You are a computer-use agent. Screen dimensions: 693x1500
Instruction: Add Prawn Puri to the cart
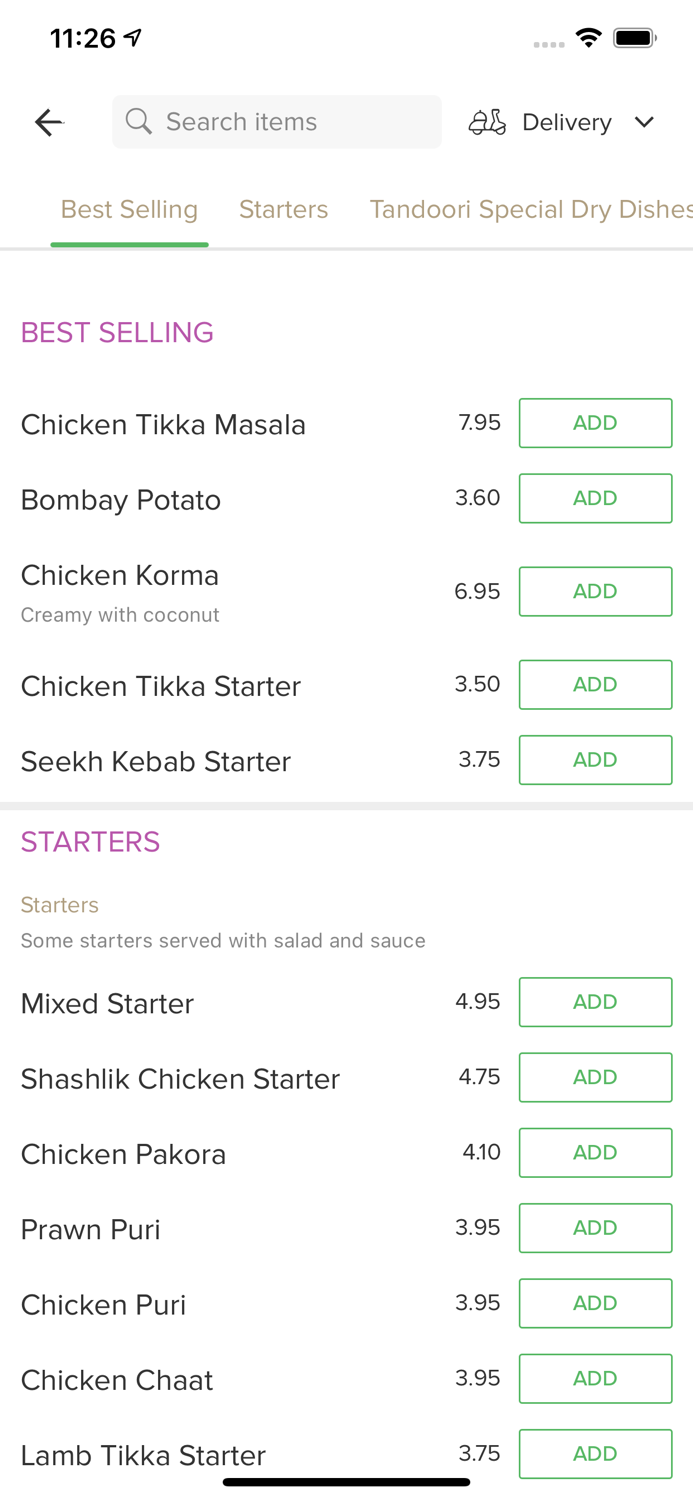point(595,1228)
